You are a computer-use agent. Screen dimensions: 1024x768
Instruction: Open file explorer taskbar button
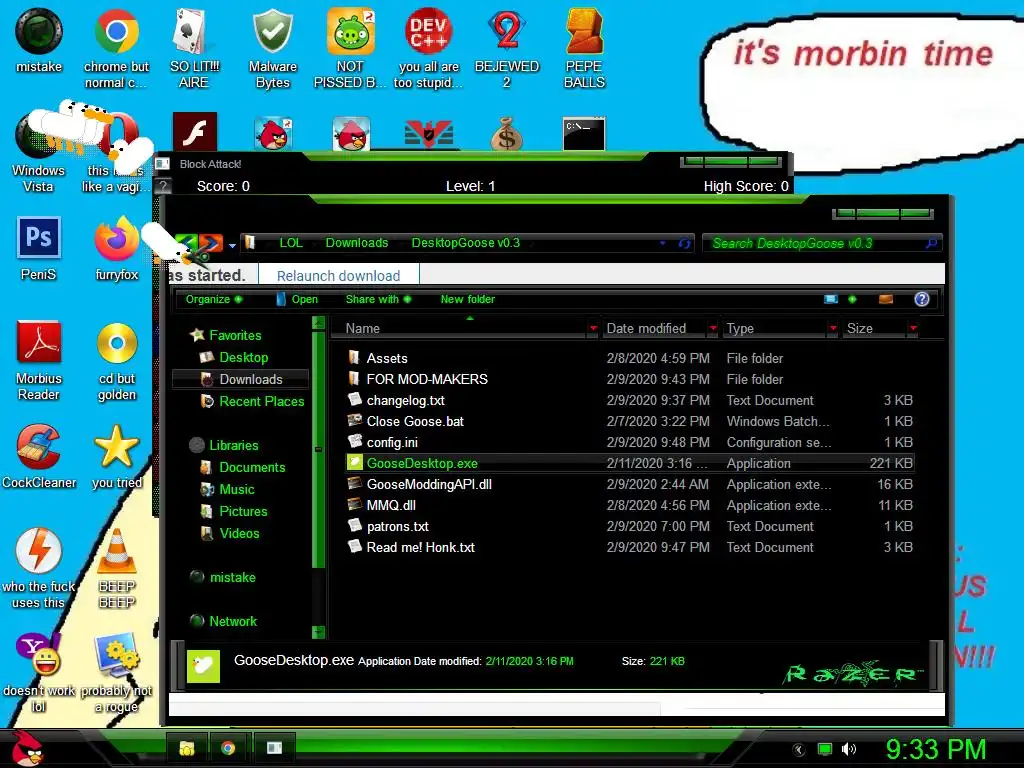(x=187, y=748)
